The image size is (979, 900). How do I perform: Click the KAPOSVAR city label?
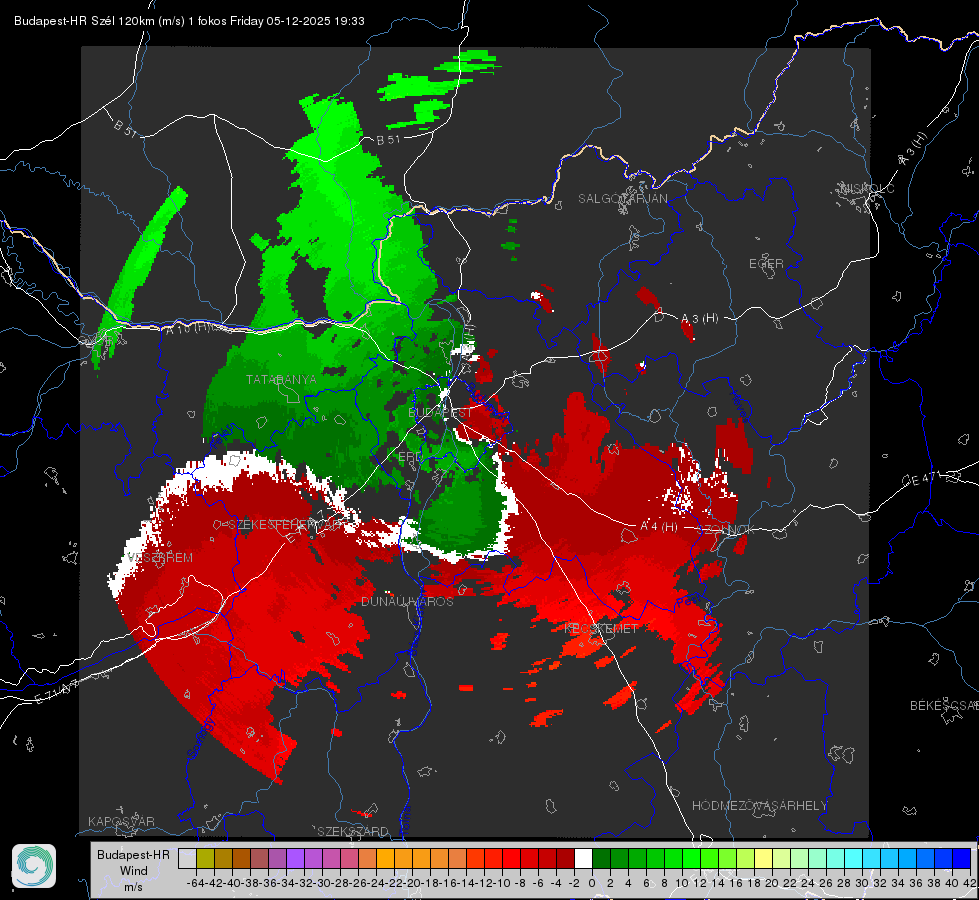[x=121, y=821]
